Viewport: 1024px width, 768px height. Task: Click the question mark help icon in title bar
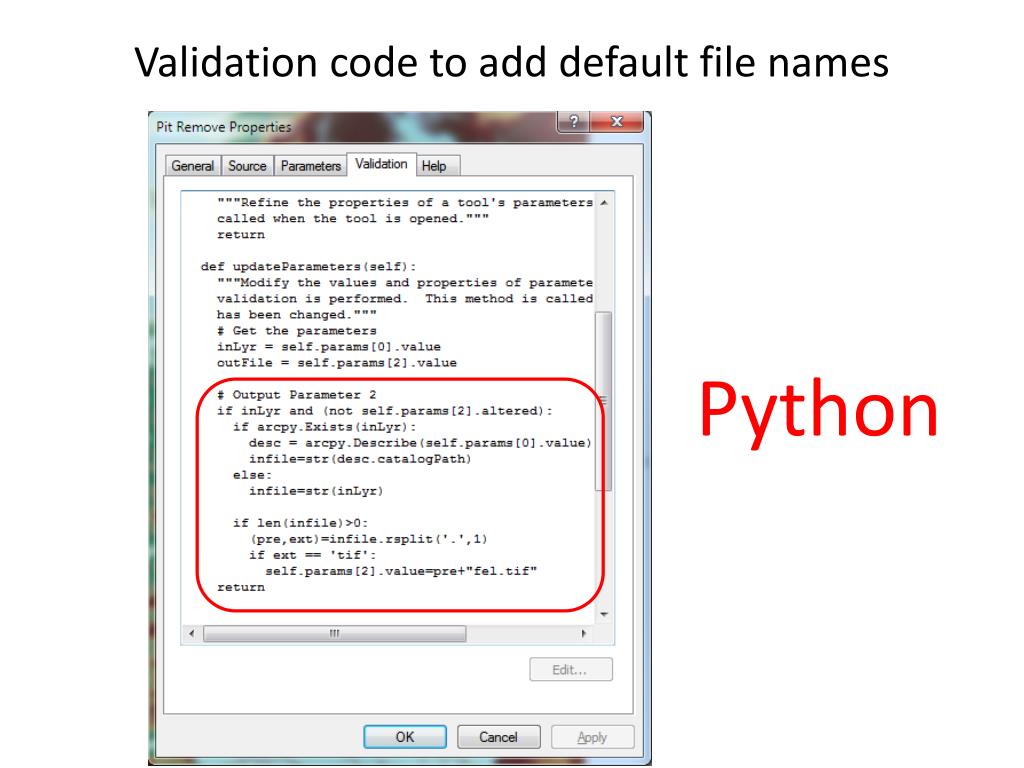(x=573, y=121)
